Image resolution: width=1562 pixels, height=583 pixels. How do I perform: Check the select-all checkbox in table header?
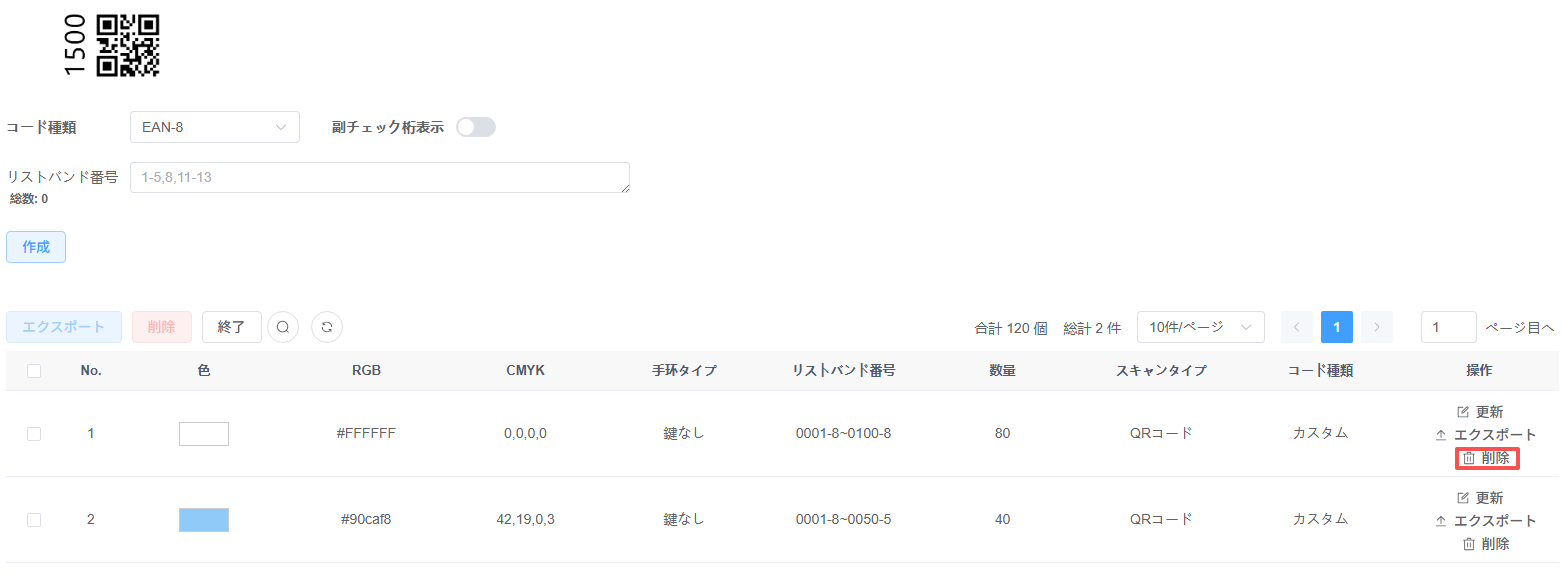pos(34,371)
